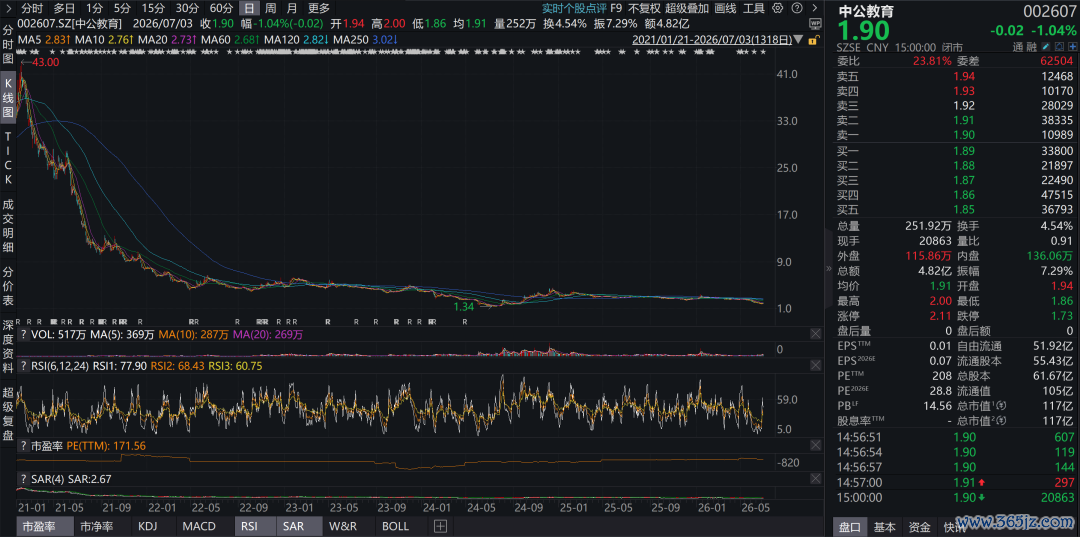
Task: Switch to the 分时 intraday period
Action: (x=32, y=9)
